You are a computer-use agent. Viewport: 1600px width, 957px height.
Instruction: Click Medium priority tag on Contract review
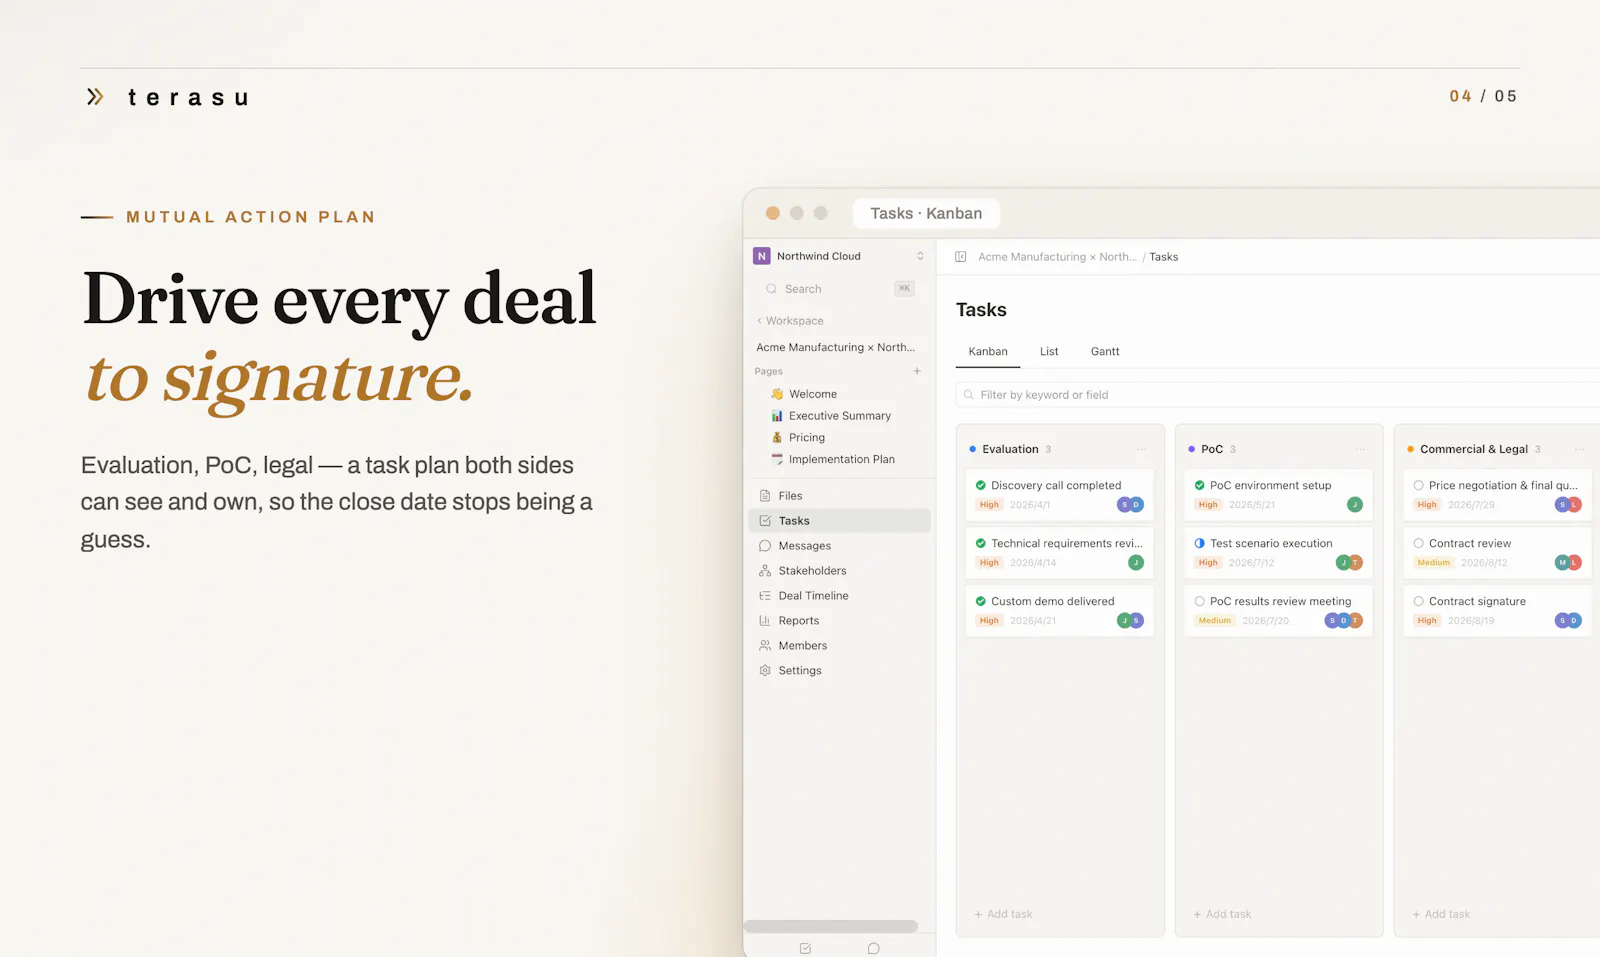[1433, 563]
